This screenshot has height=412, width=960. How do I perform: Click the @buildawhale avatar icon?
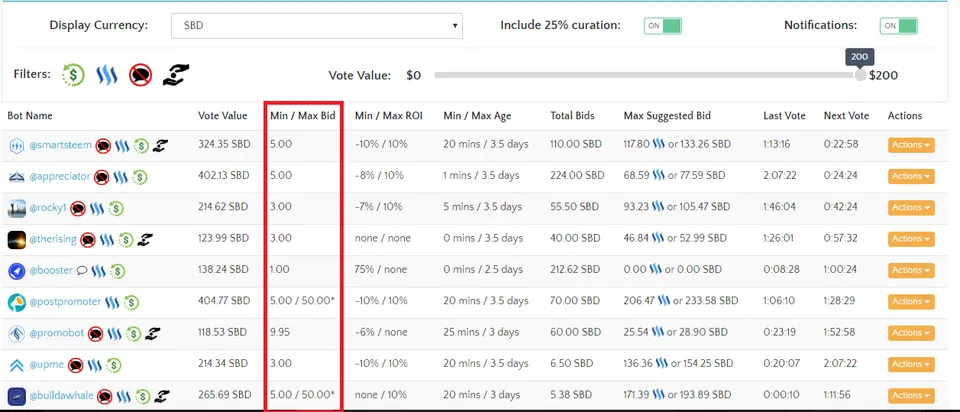[x=17, y=396]
